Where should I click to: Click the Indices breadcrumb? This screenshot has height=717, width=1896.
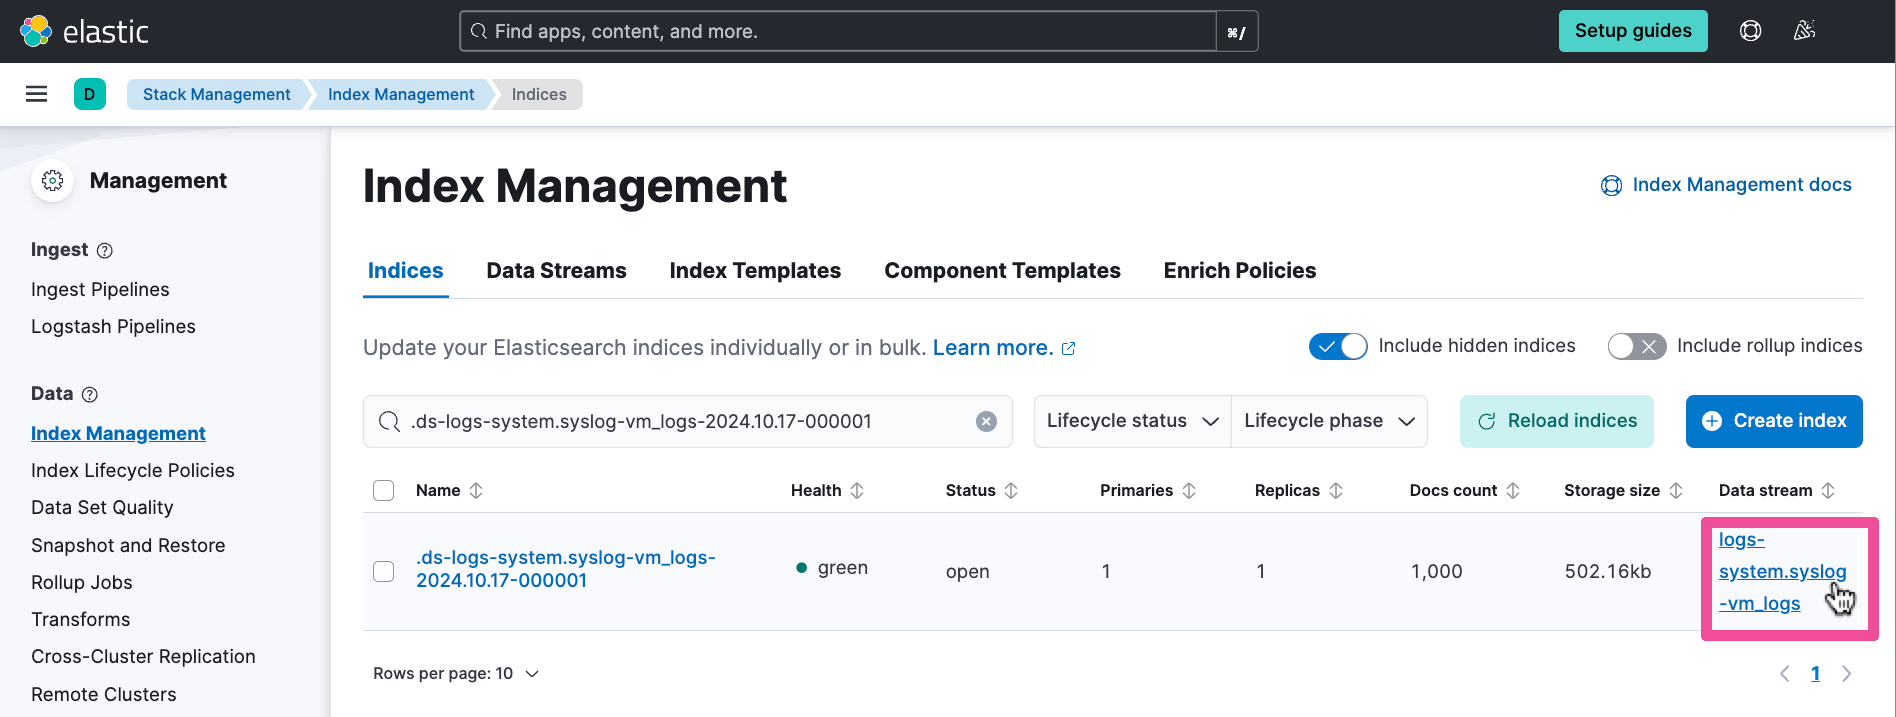[x=539, y=94]
